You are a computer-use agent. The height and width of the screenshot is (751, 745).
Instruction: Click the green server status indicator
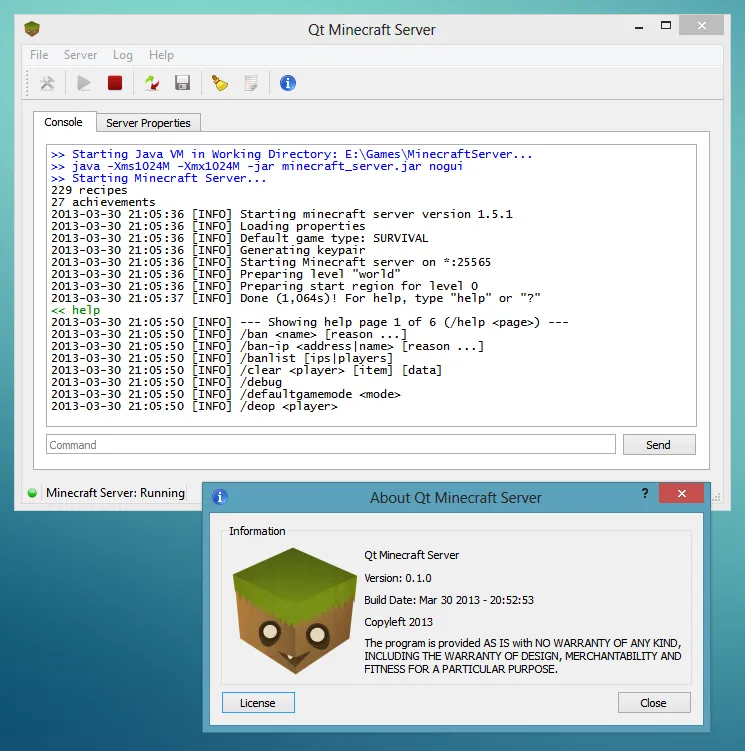[32, 493]
